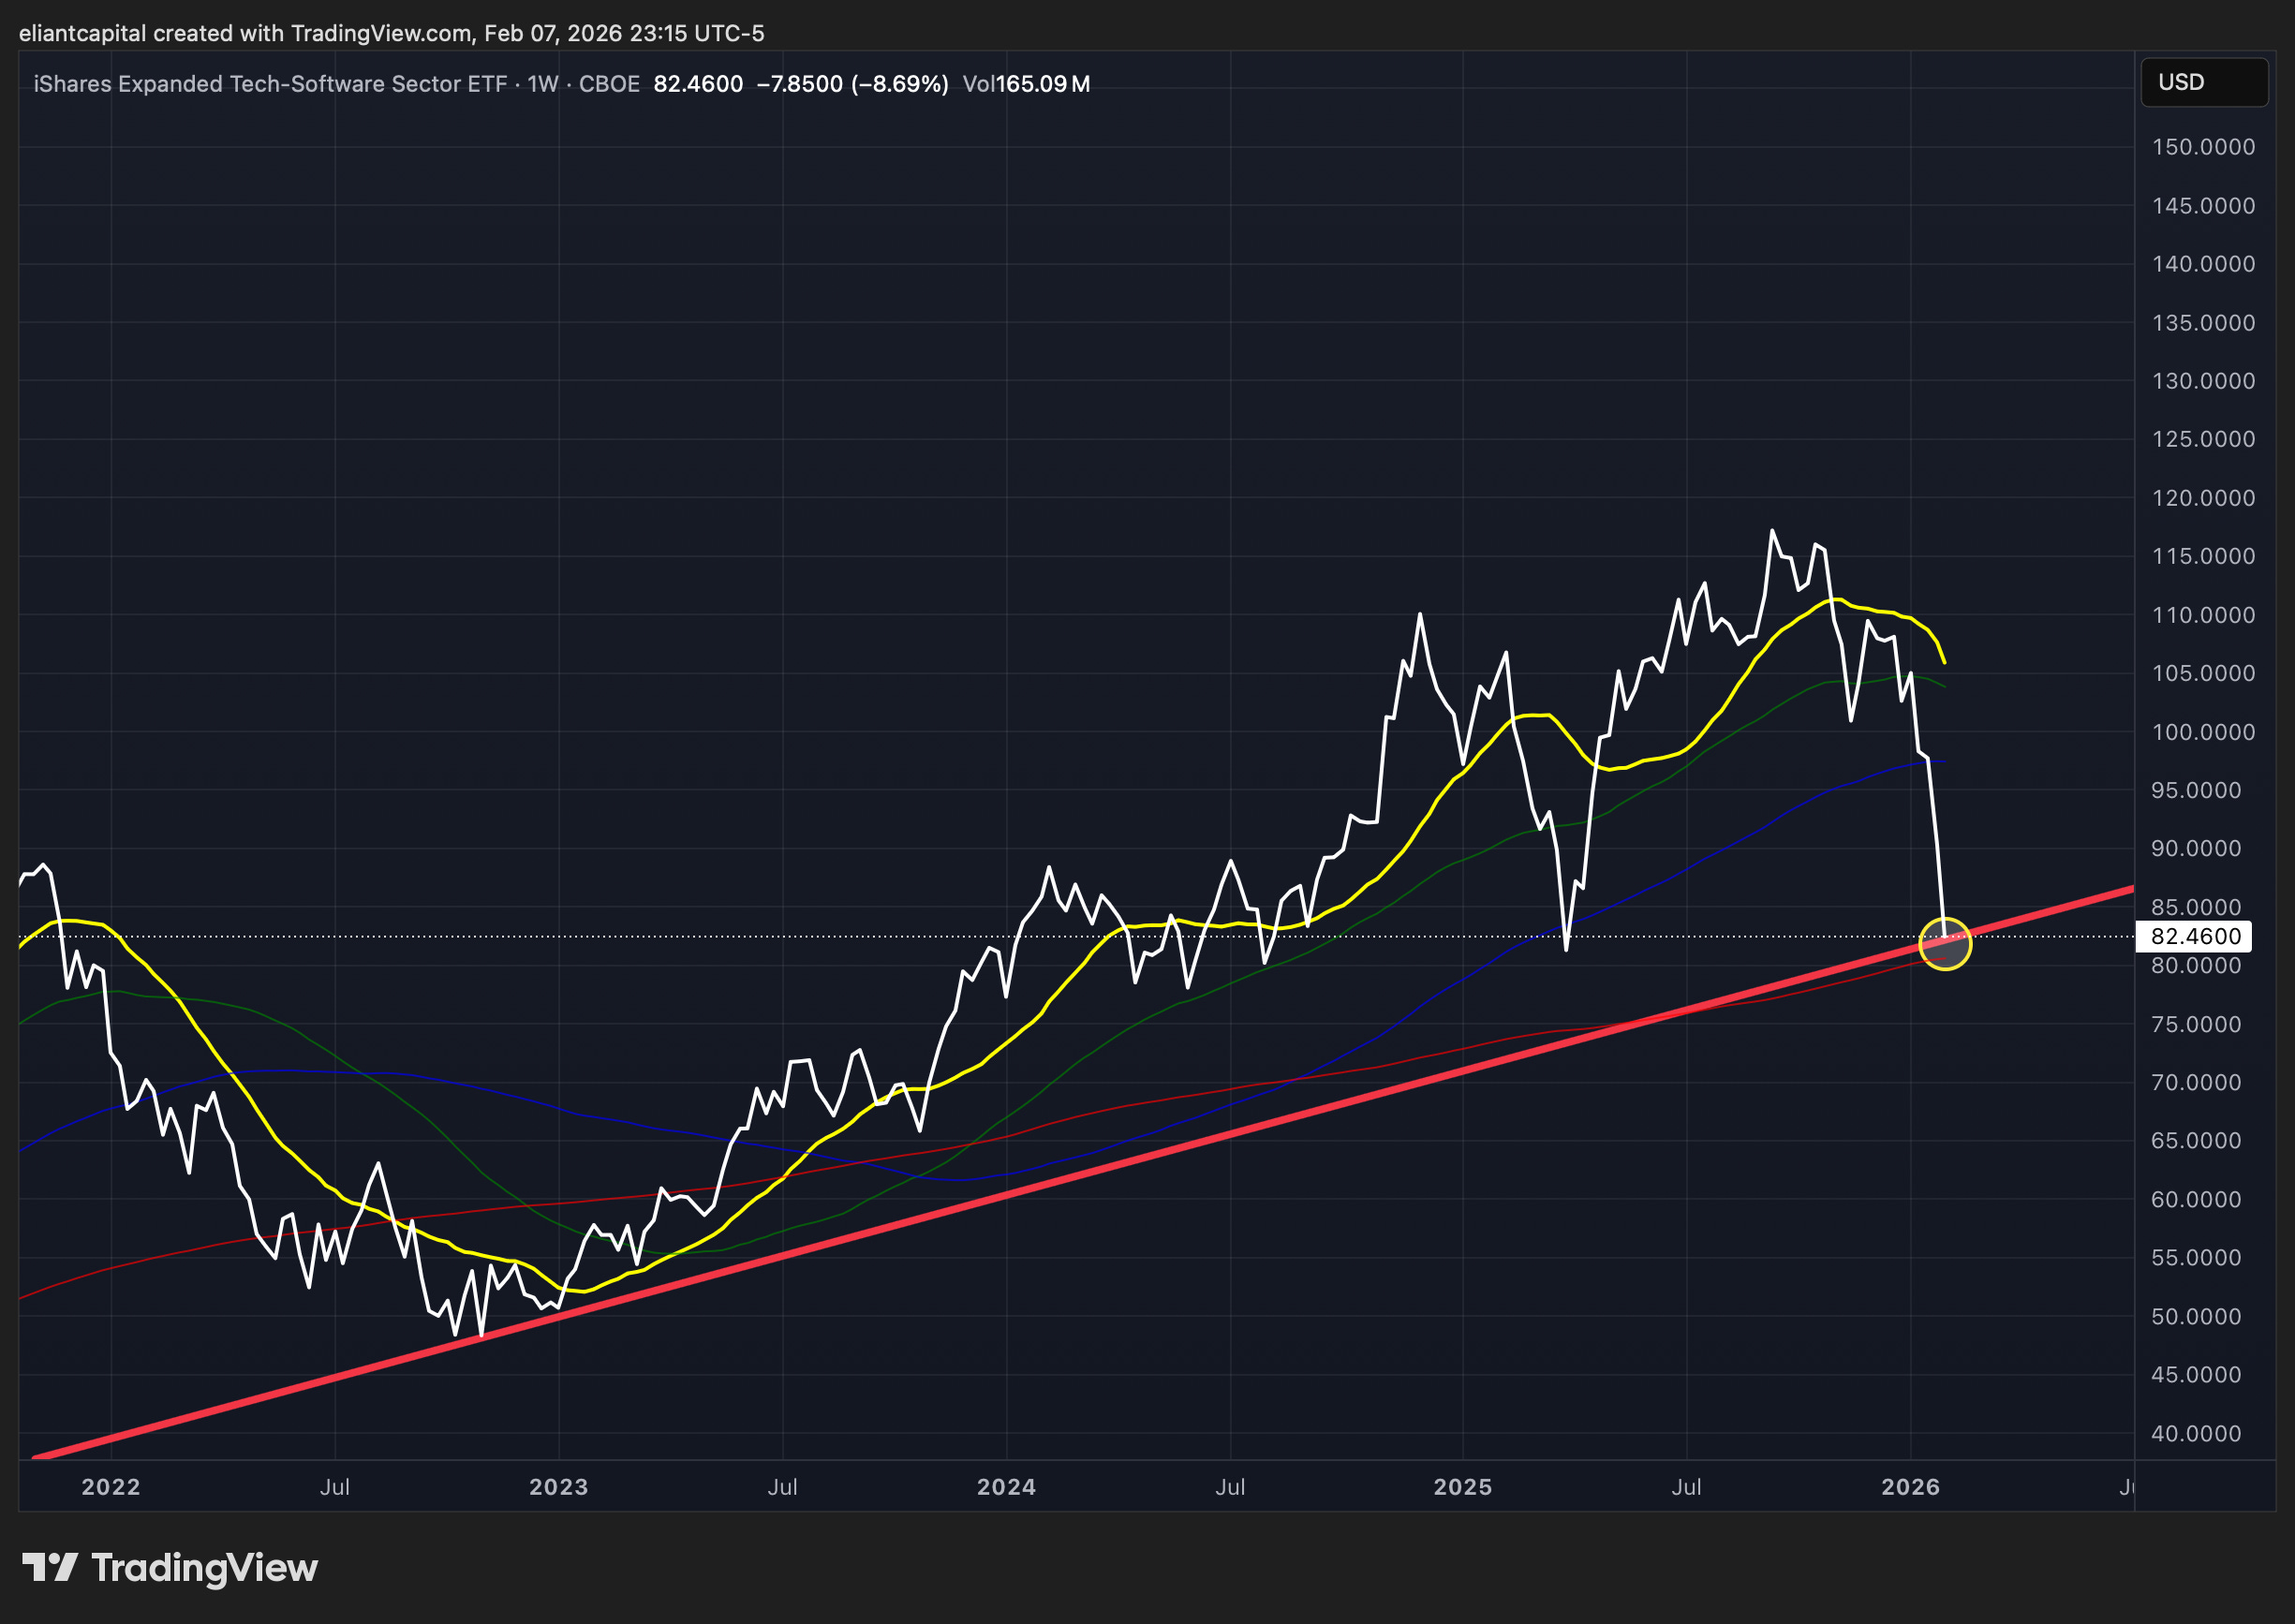Select the current price label 82.4600 on axis
Viewport: 2295px width, 1624px height.
(x=2195, y=937)
